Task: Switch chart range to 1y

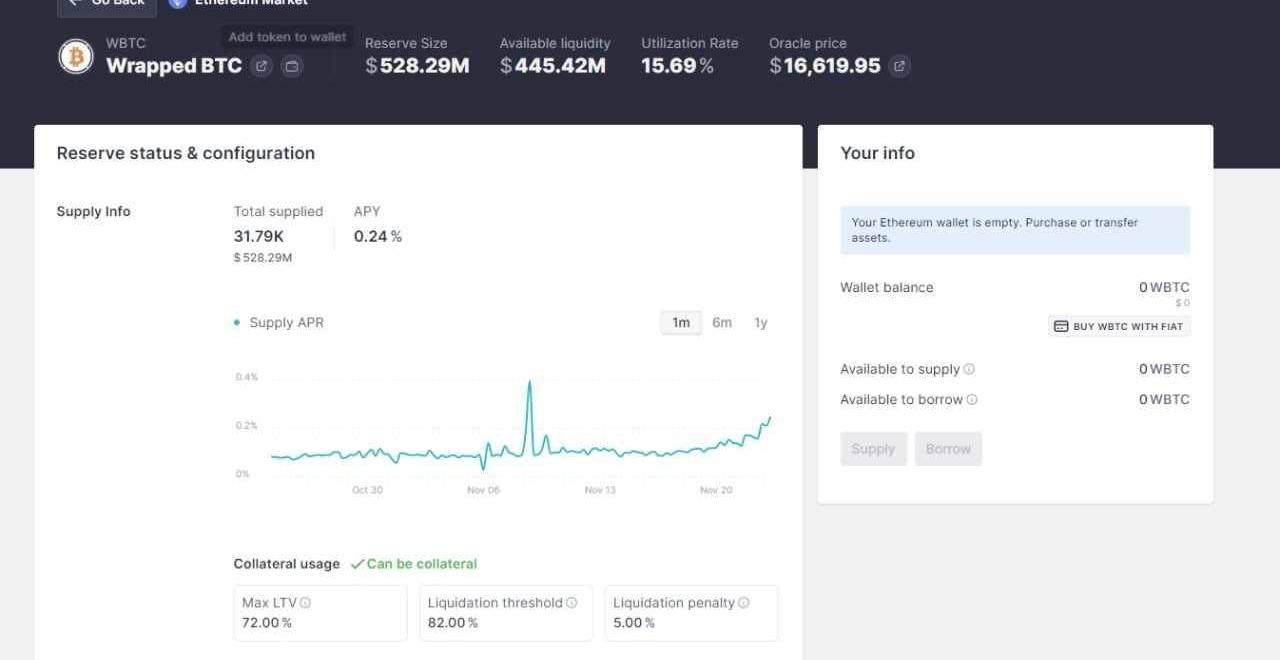Action: tap(761, 322)
